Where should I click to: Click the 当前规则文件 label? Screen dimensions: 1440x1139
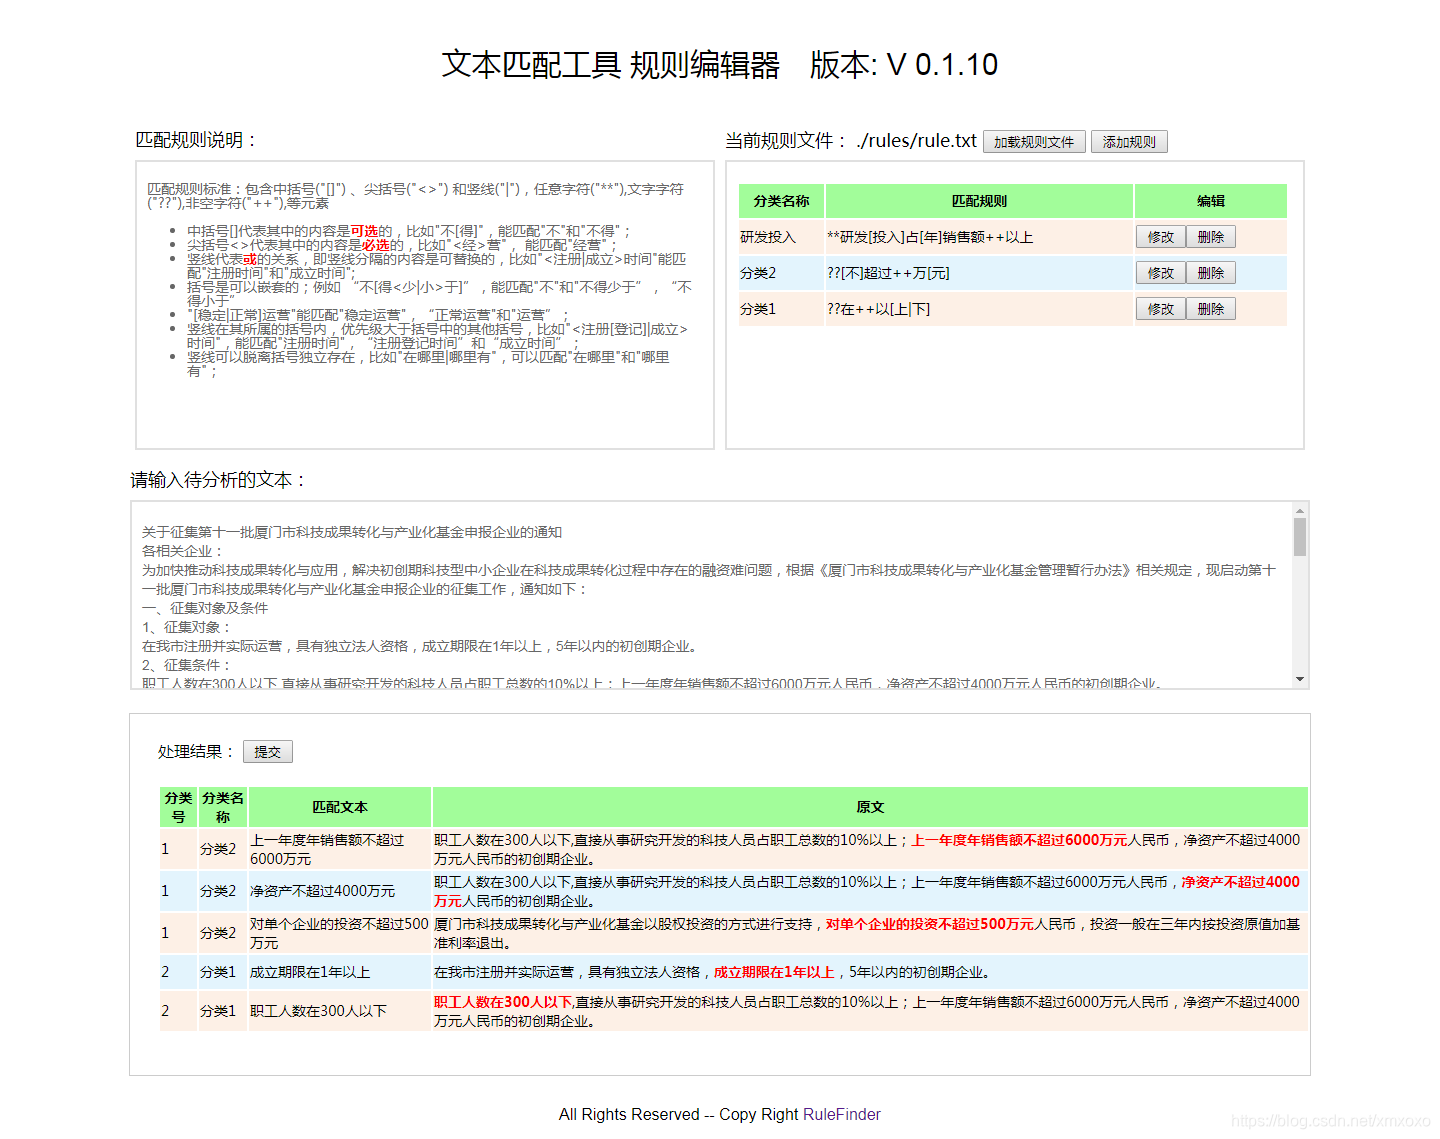pos(785,141)
